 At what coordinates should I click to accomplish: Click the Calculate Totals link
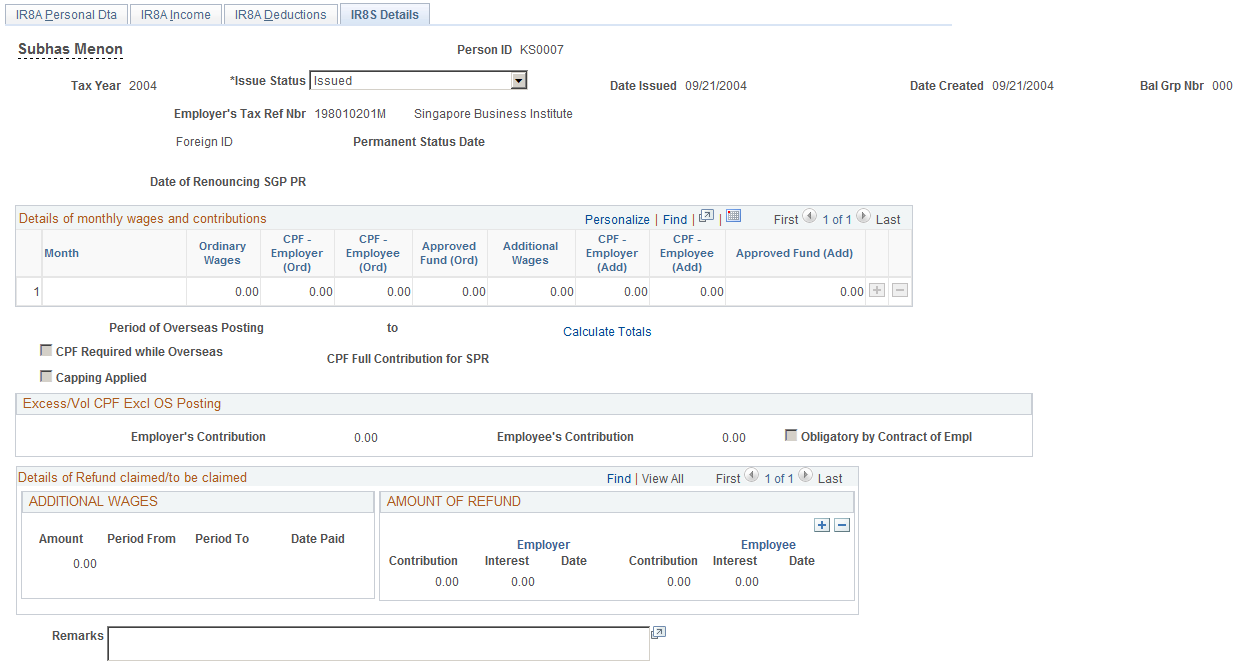[606, 331]
